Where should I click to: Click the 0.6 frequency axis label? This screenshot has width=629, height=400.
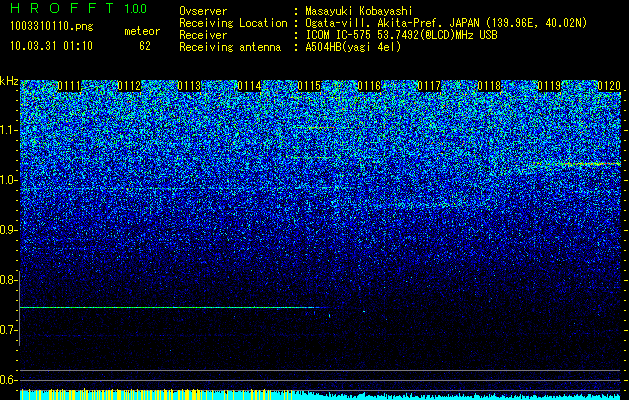click(9, 380)
